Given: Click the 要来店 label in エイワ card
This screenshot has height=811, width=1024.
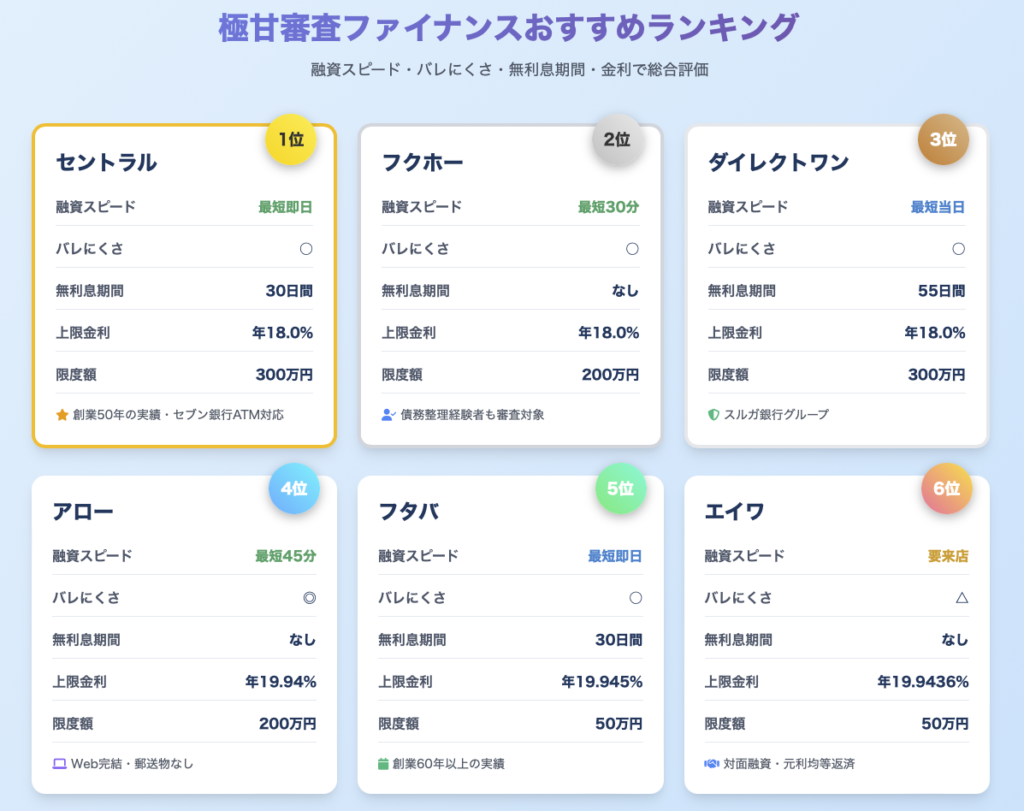Looking at the screenshot, I should click(945, 556).
